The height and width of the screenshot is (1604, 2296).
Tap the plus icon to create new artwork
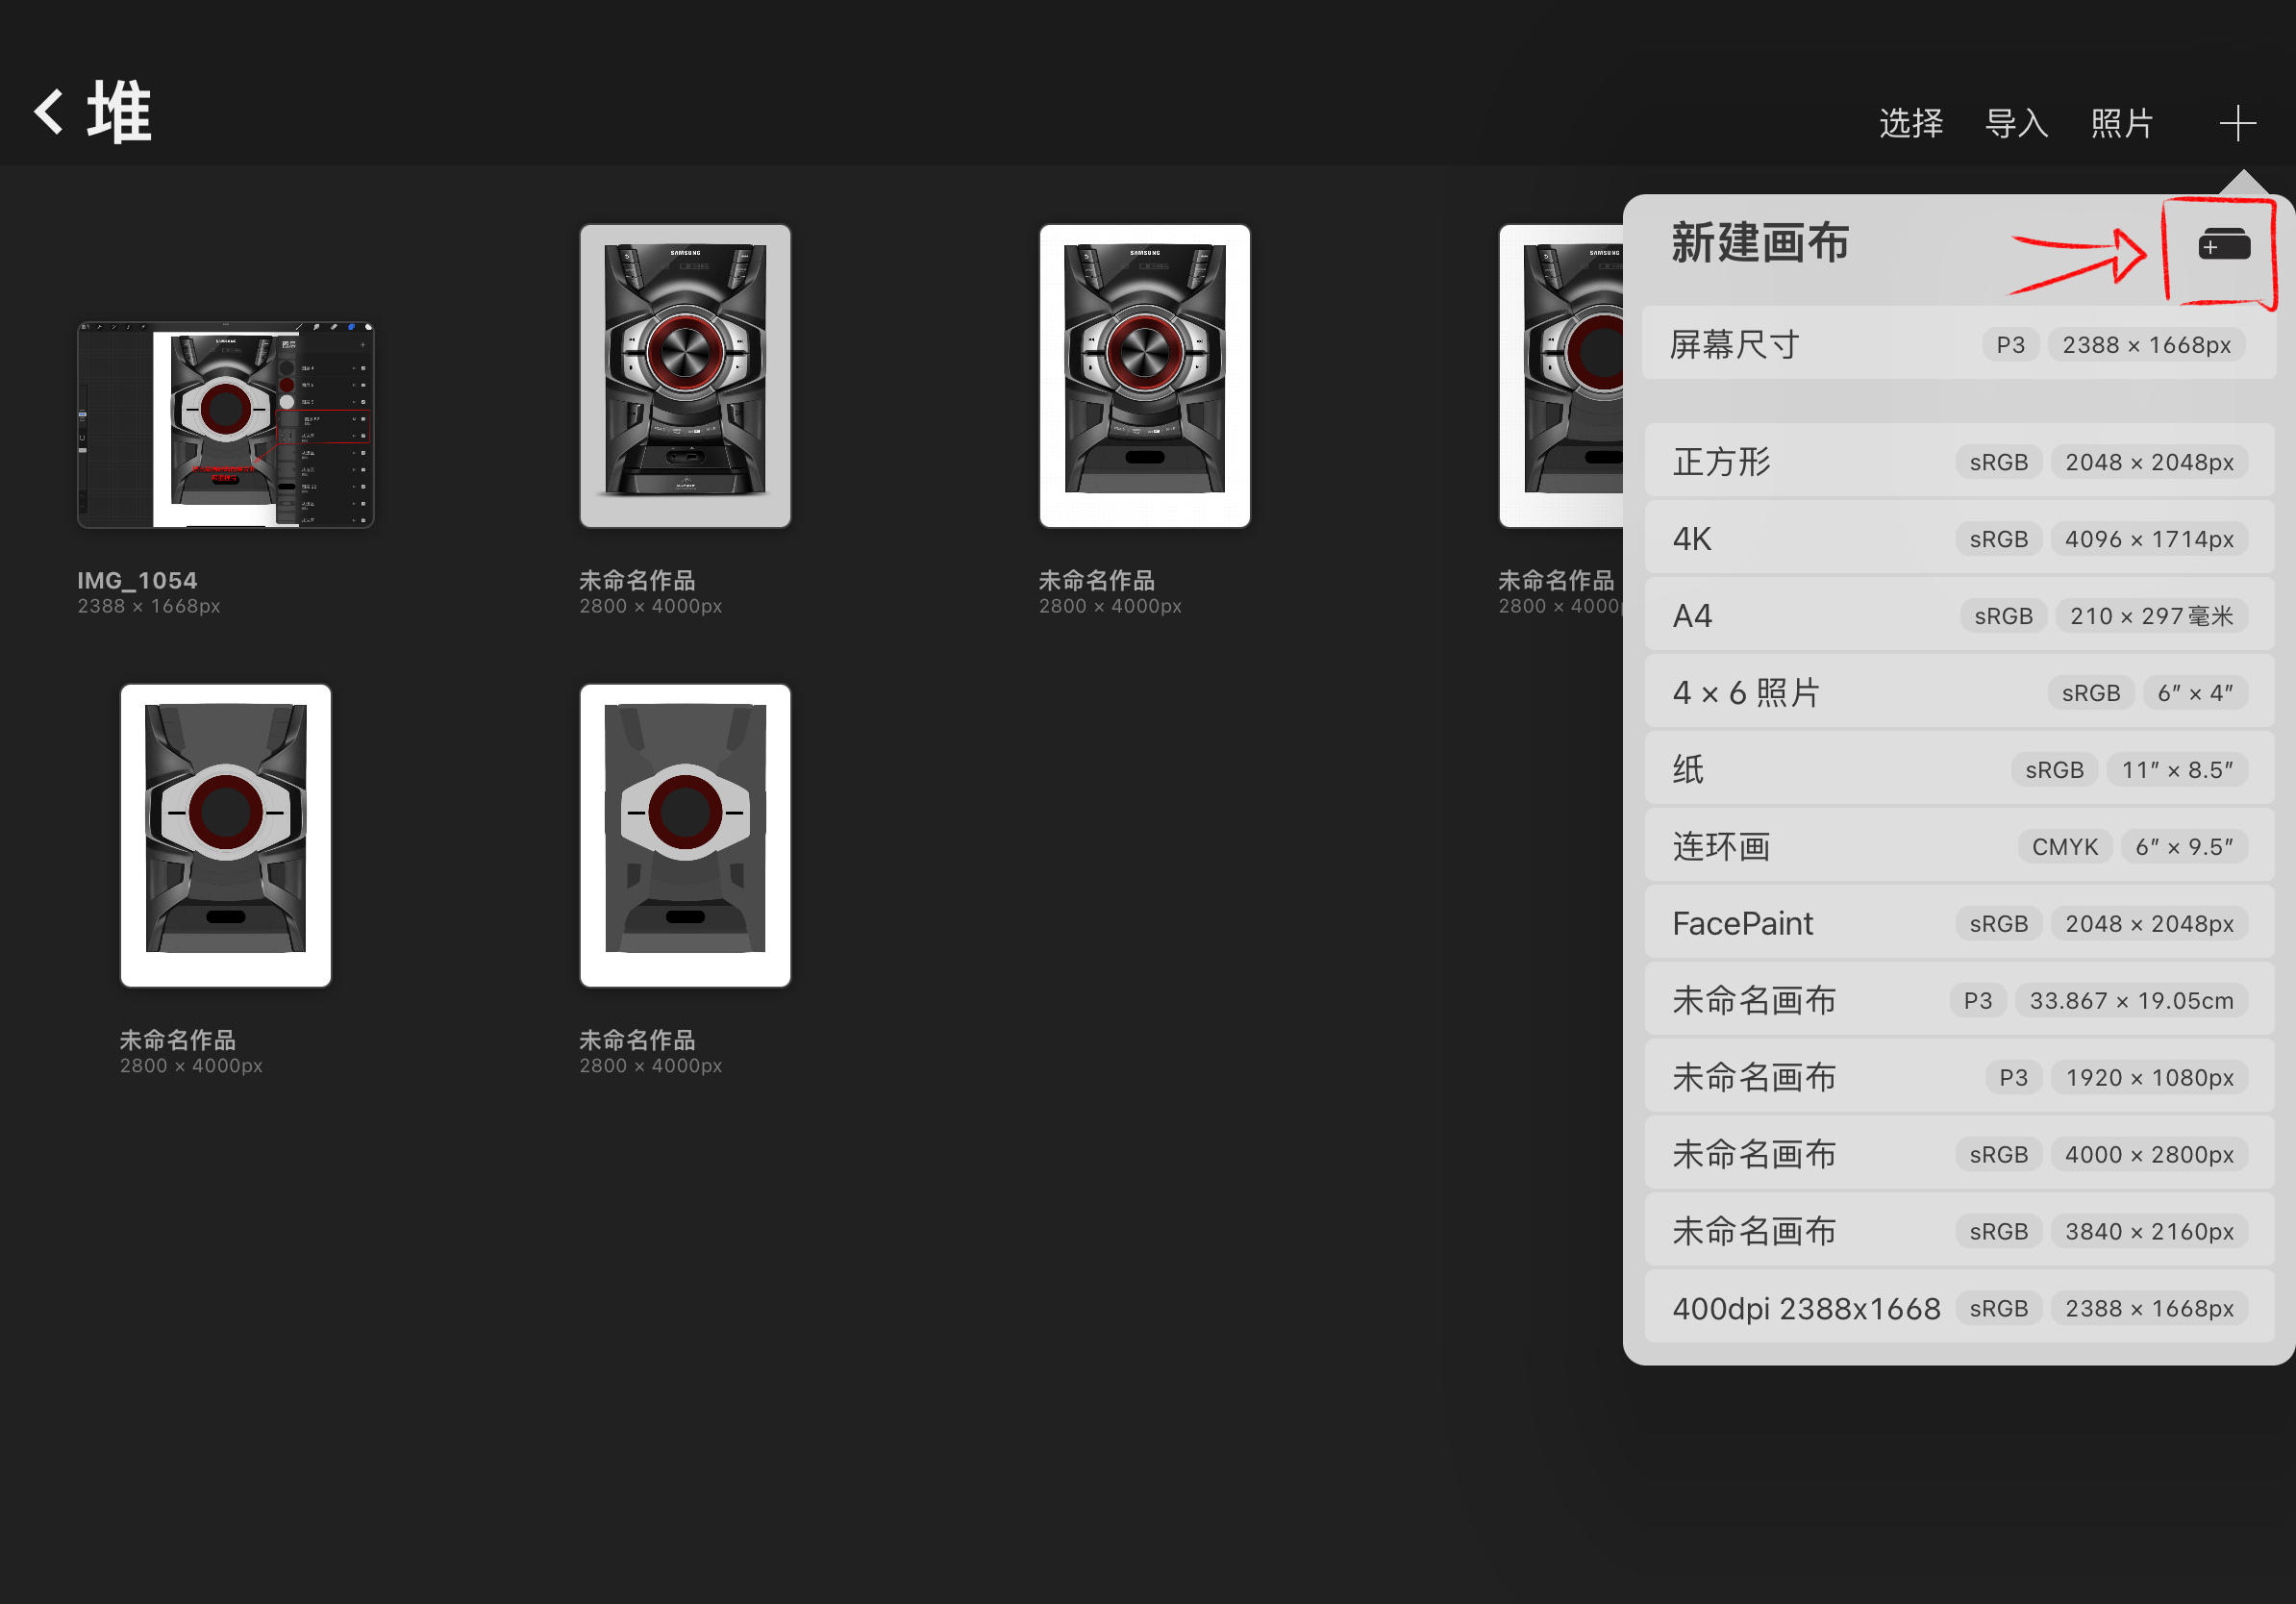[x=2238, y=122]
